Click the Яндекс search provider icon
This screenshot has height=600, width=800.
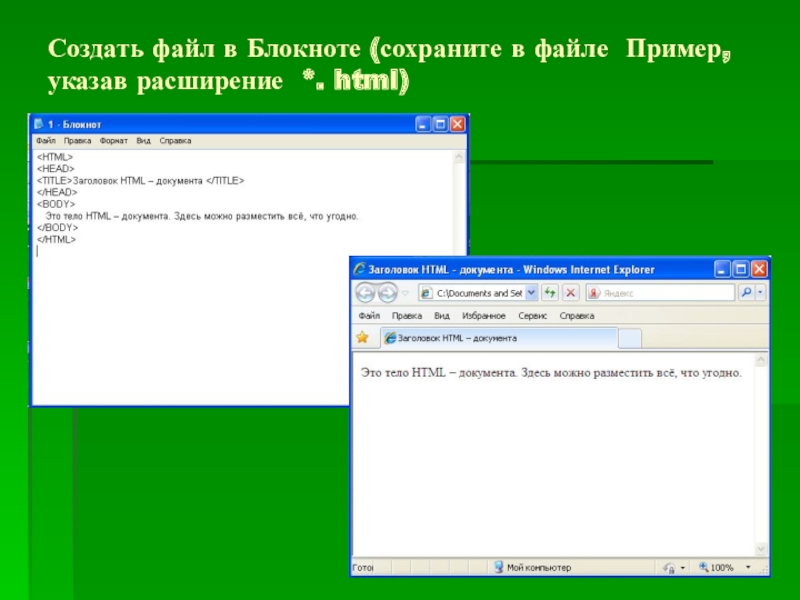click(593, 293)
